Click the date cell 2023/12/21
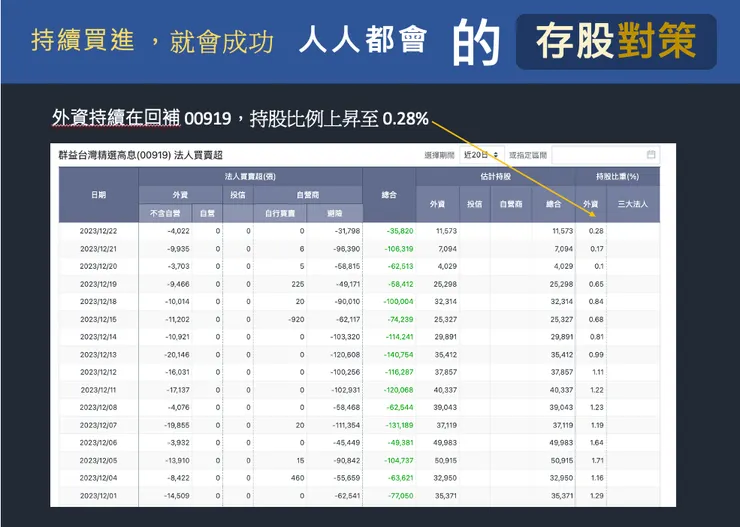Viewport: 740px width, 527px height. (98, 249)
